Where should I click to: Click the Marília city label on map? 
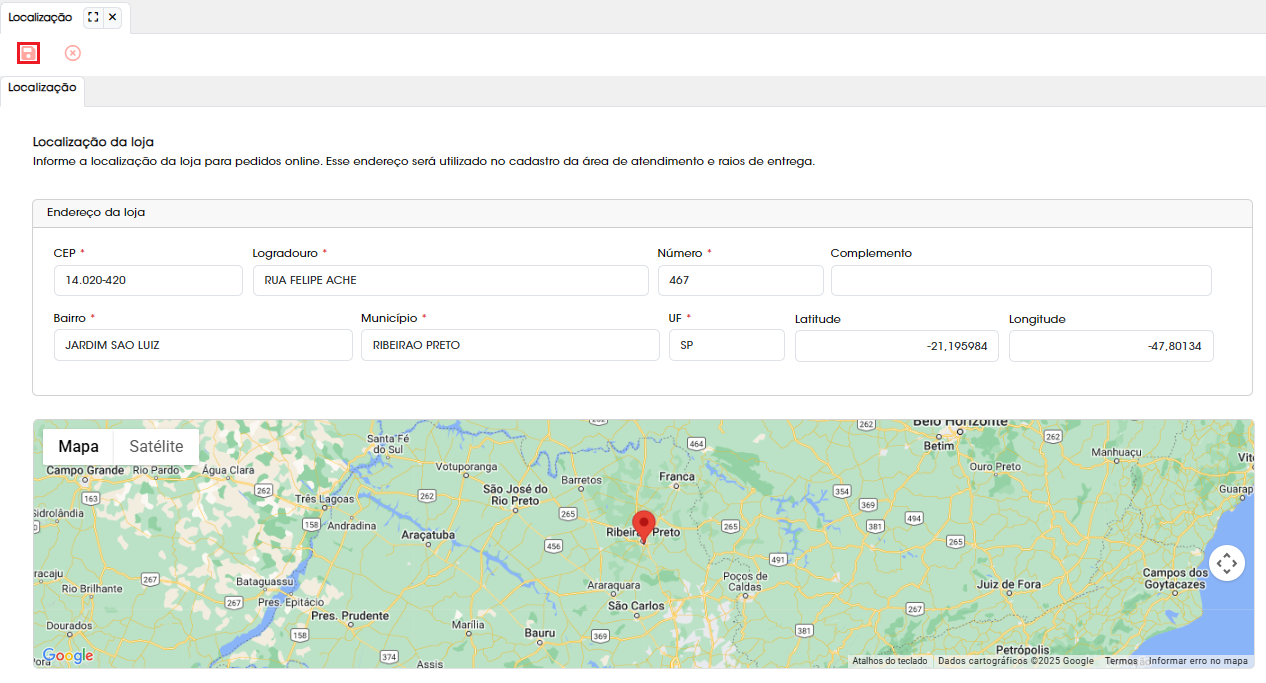(x=468, y=625)
